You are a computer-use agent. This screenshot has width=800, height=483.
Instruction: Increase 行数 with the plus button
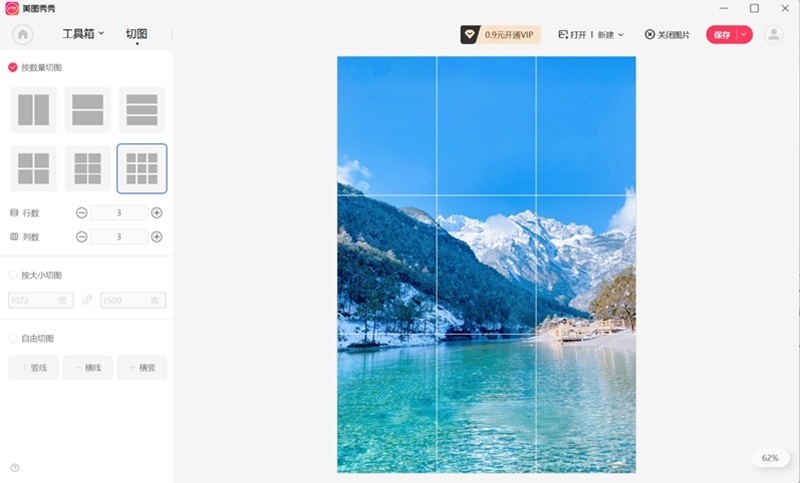click(157, 213)
